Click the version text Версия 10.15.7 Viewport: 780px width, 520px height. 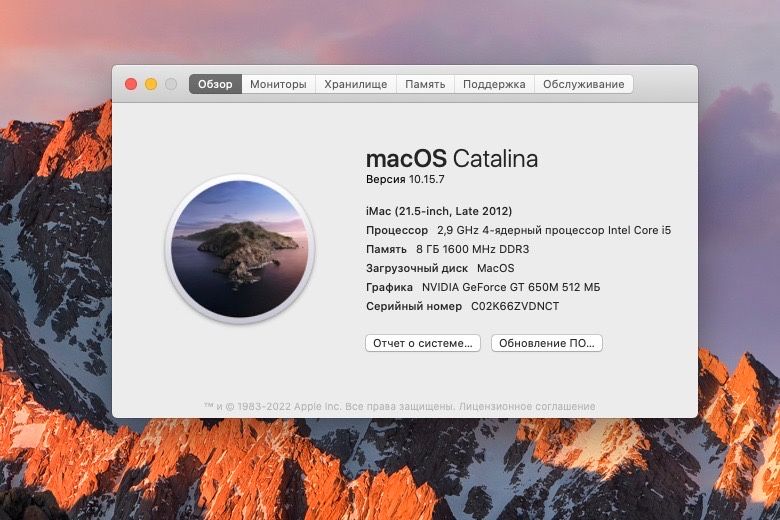point(405,179)
